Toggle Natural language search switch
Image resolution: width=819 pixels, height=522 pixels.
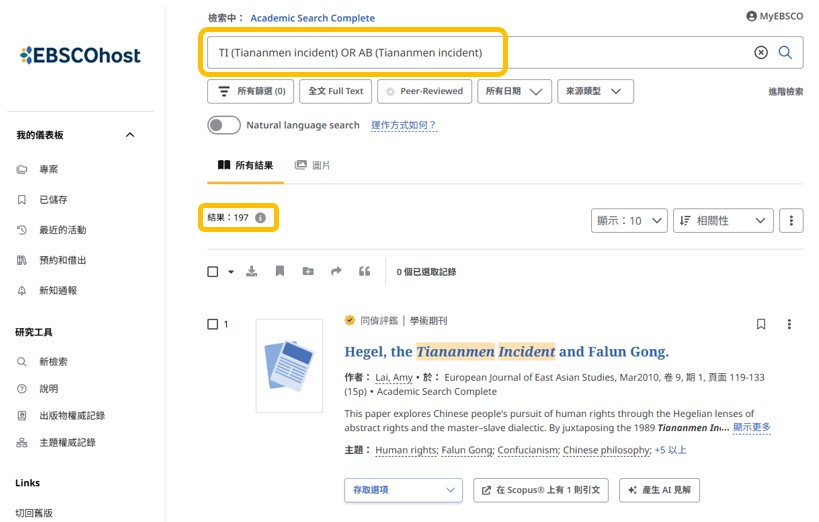(224, 125)
